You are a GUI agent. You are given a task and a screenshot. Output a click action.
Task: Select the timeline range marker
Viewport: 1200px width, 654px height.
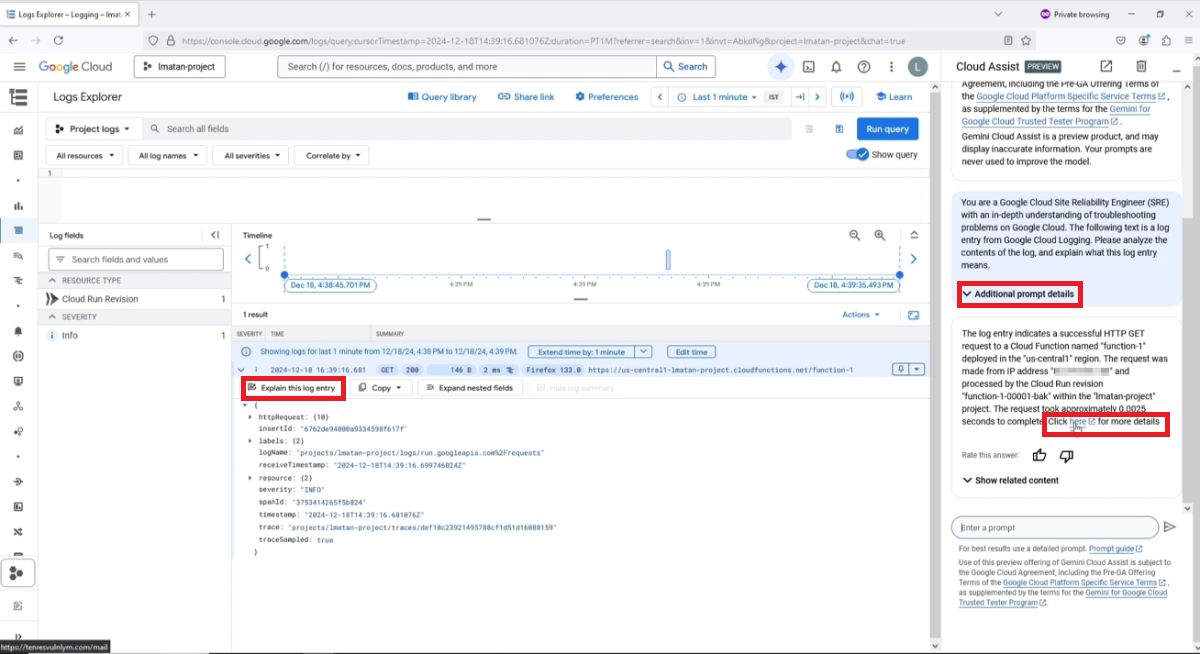coord(666,258)
